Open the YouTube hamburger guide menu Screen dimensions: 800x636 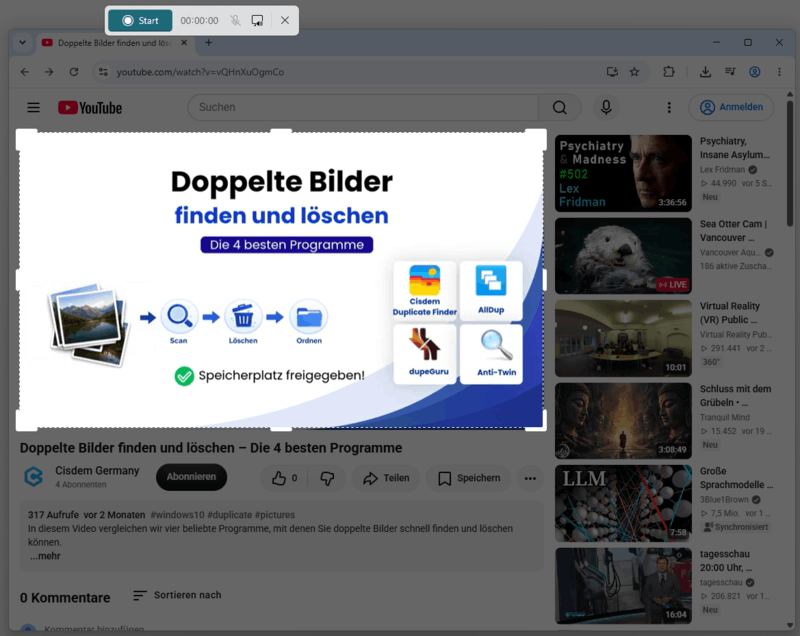point(34,108)
